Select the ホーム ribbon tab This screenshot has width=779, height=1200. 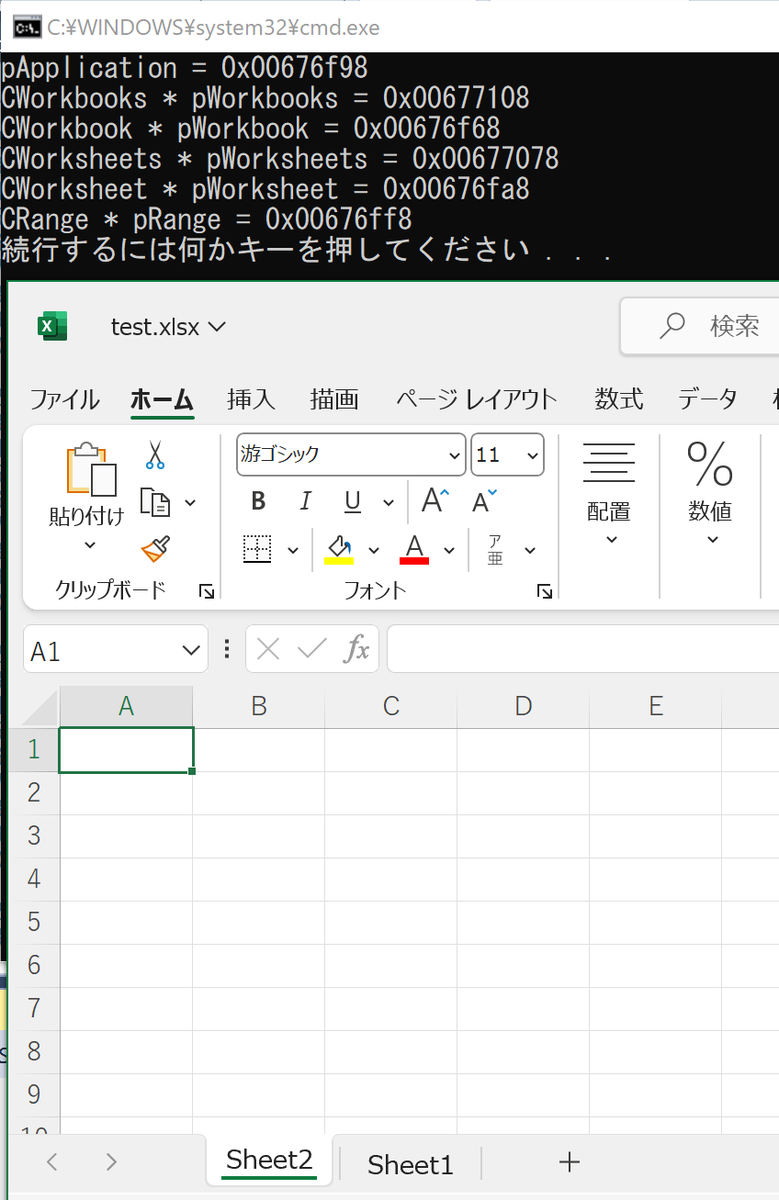point(162,399)
